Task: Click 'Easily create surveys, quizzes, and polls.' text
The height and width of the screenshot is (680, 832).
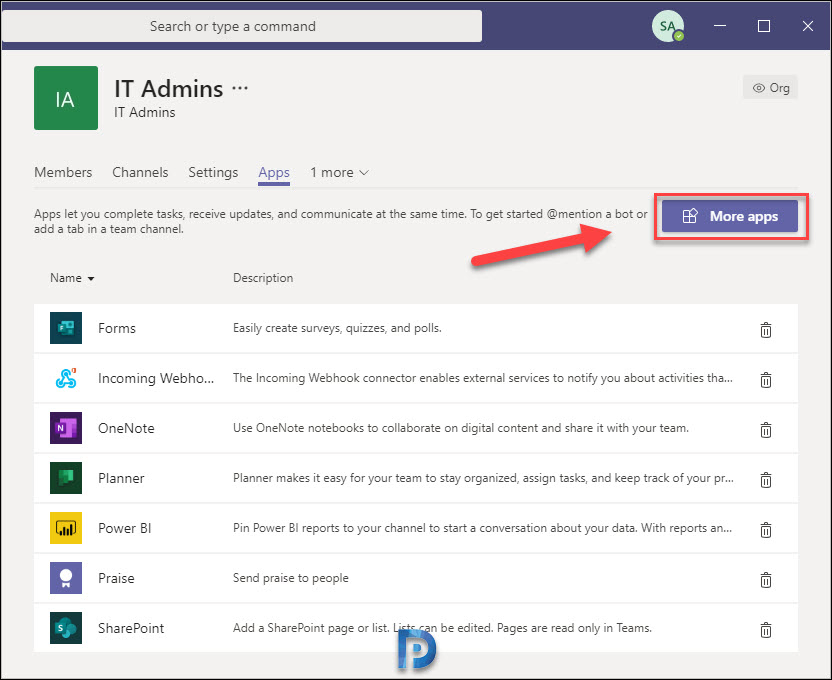Action: tap(337, 328)
